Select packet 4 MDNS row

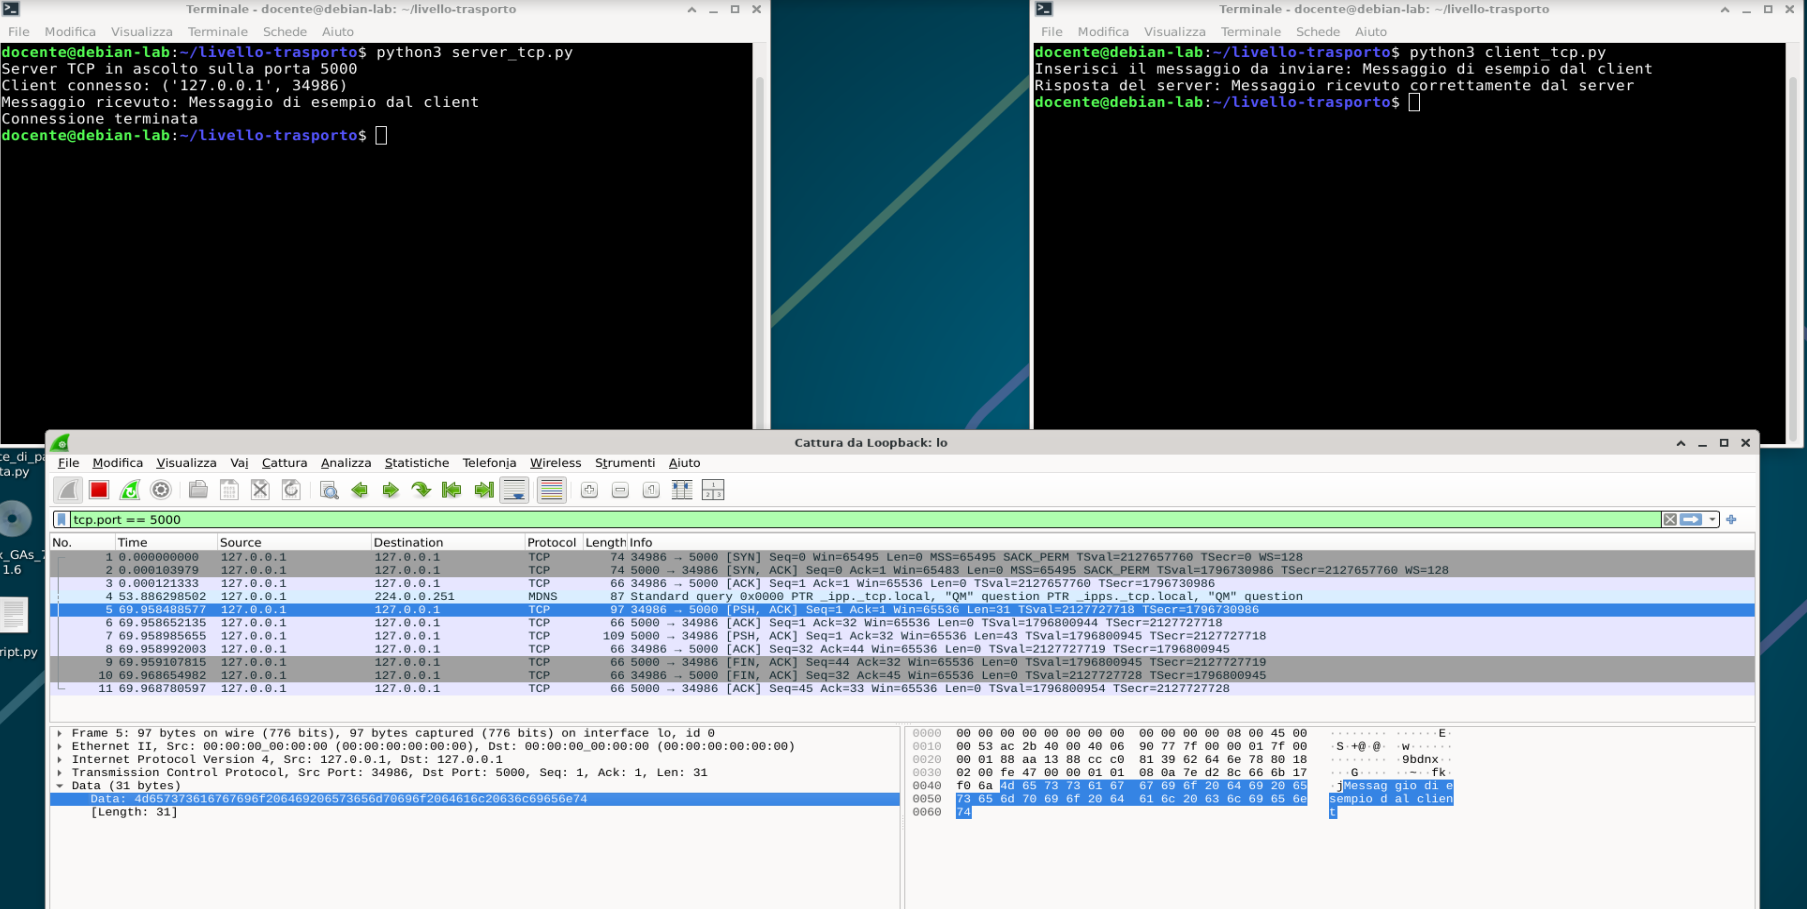point(902,596)
